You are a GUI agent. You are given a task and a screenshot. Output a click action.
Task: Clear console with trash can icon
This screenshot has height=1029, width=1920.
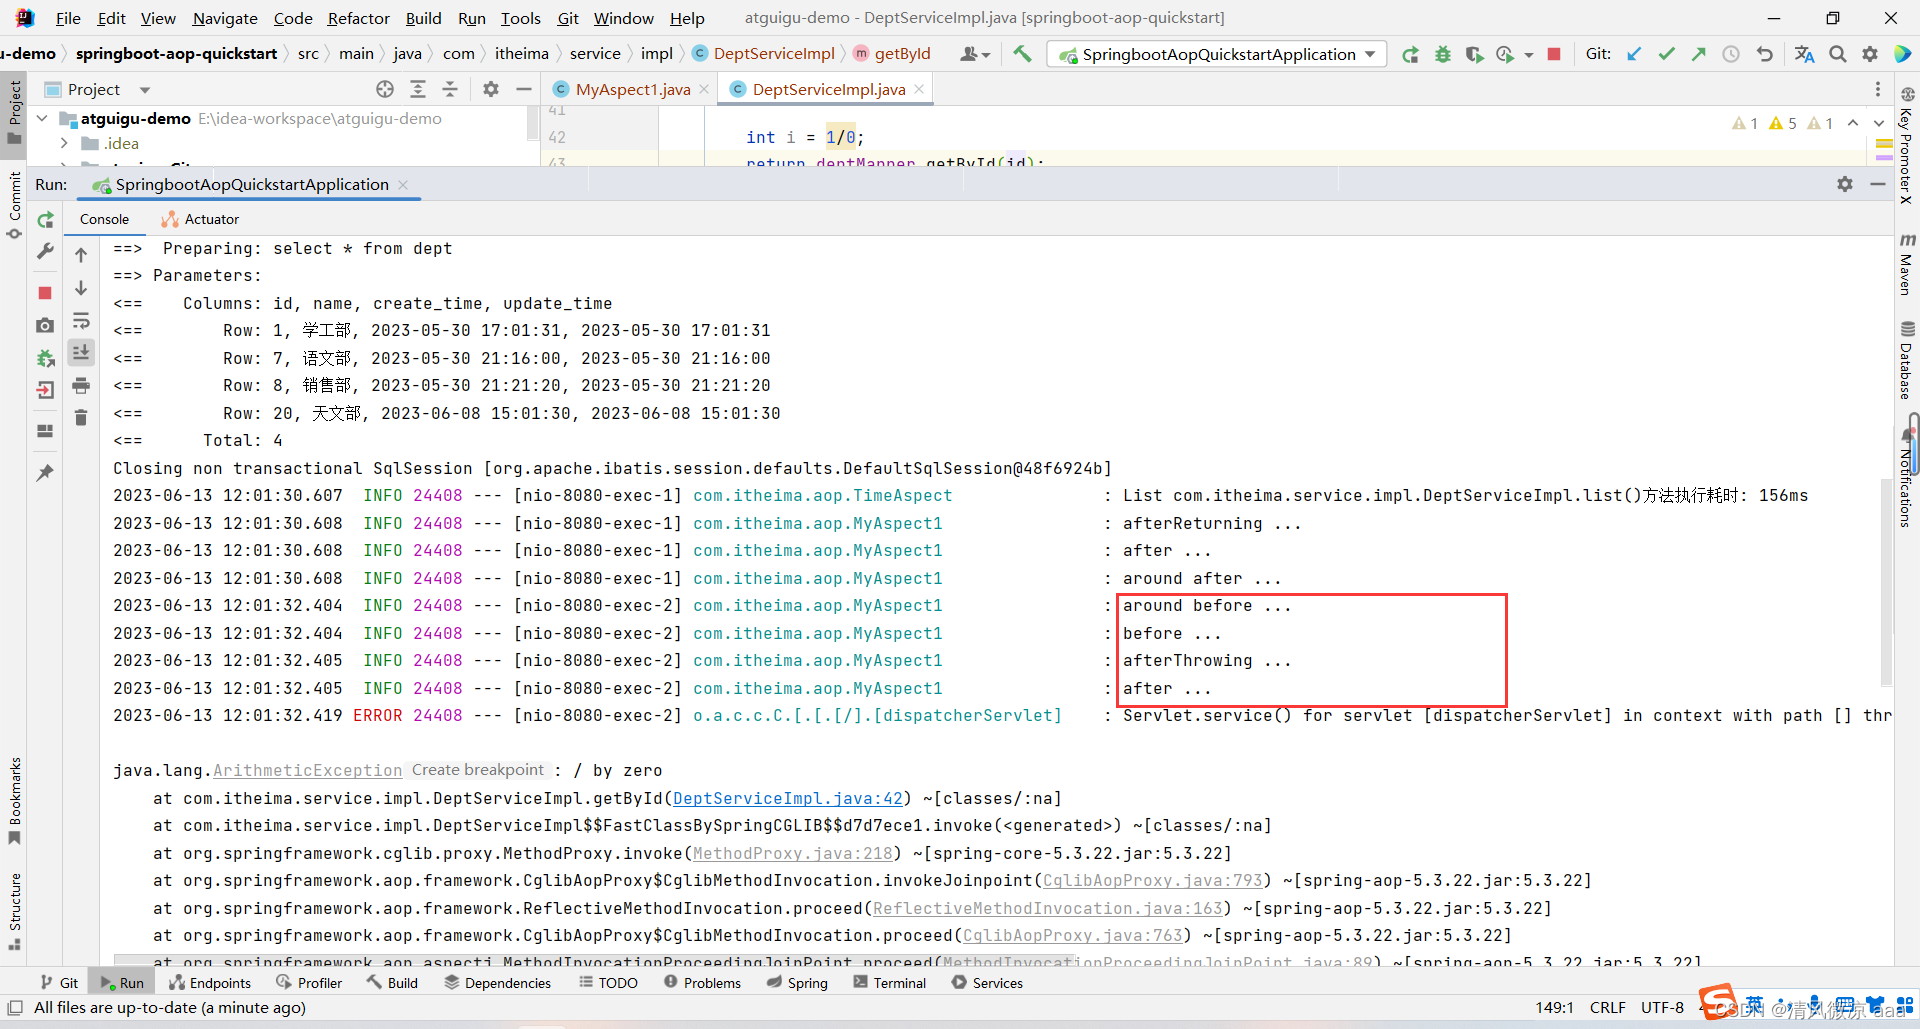pos(81,418)
